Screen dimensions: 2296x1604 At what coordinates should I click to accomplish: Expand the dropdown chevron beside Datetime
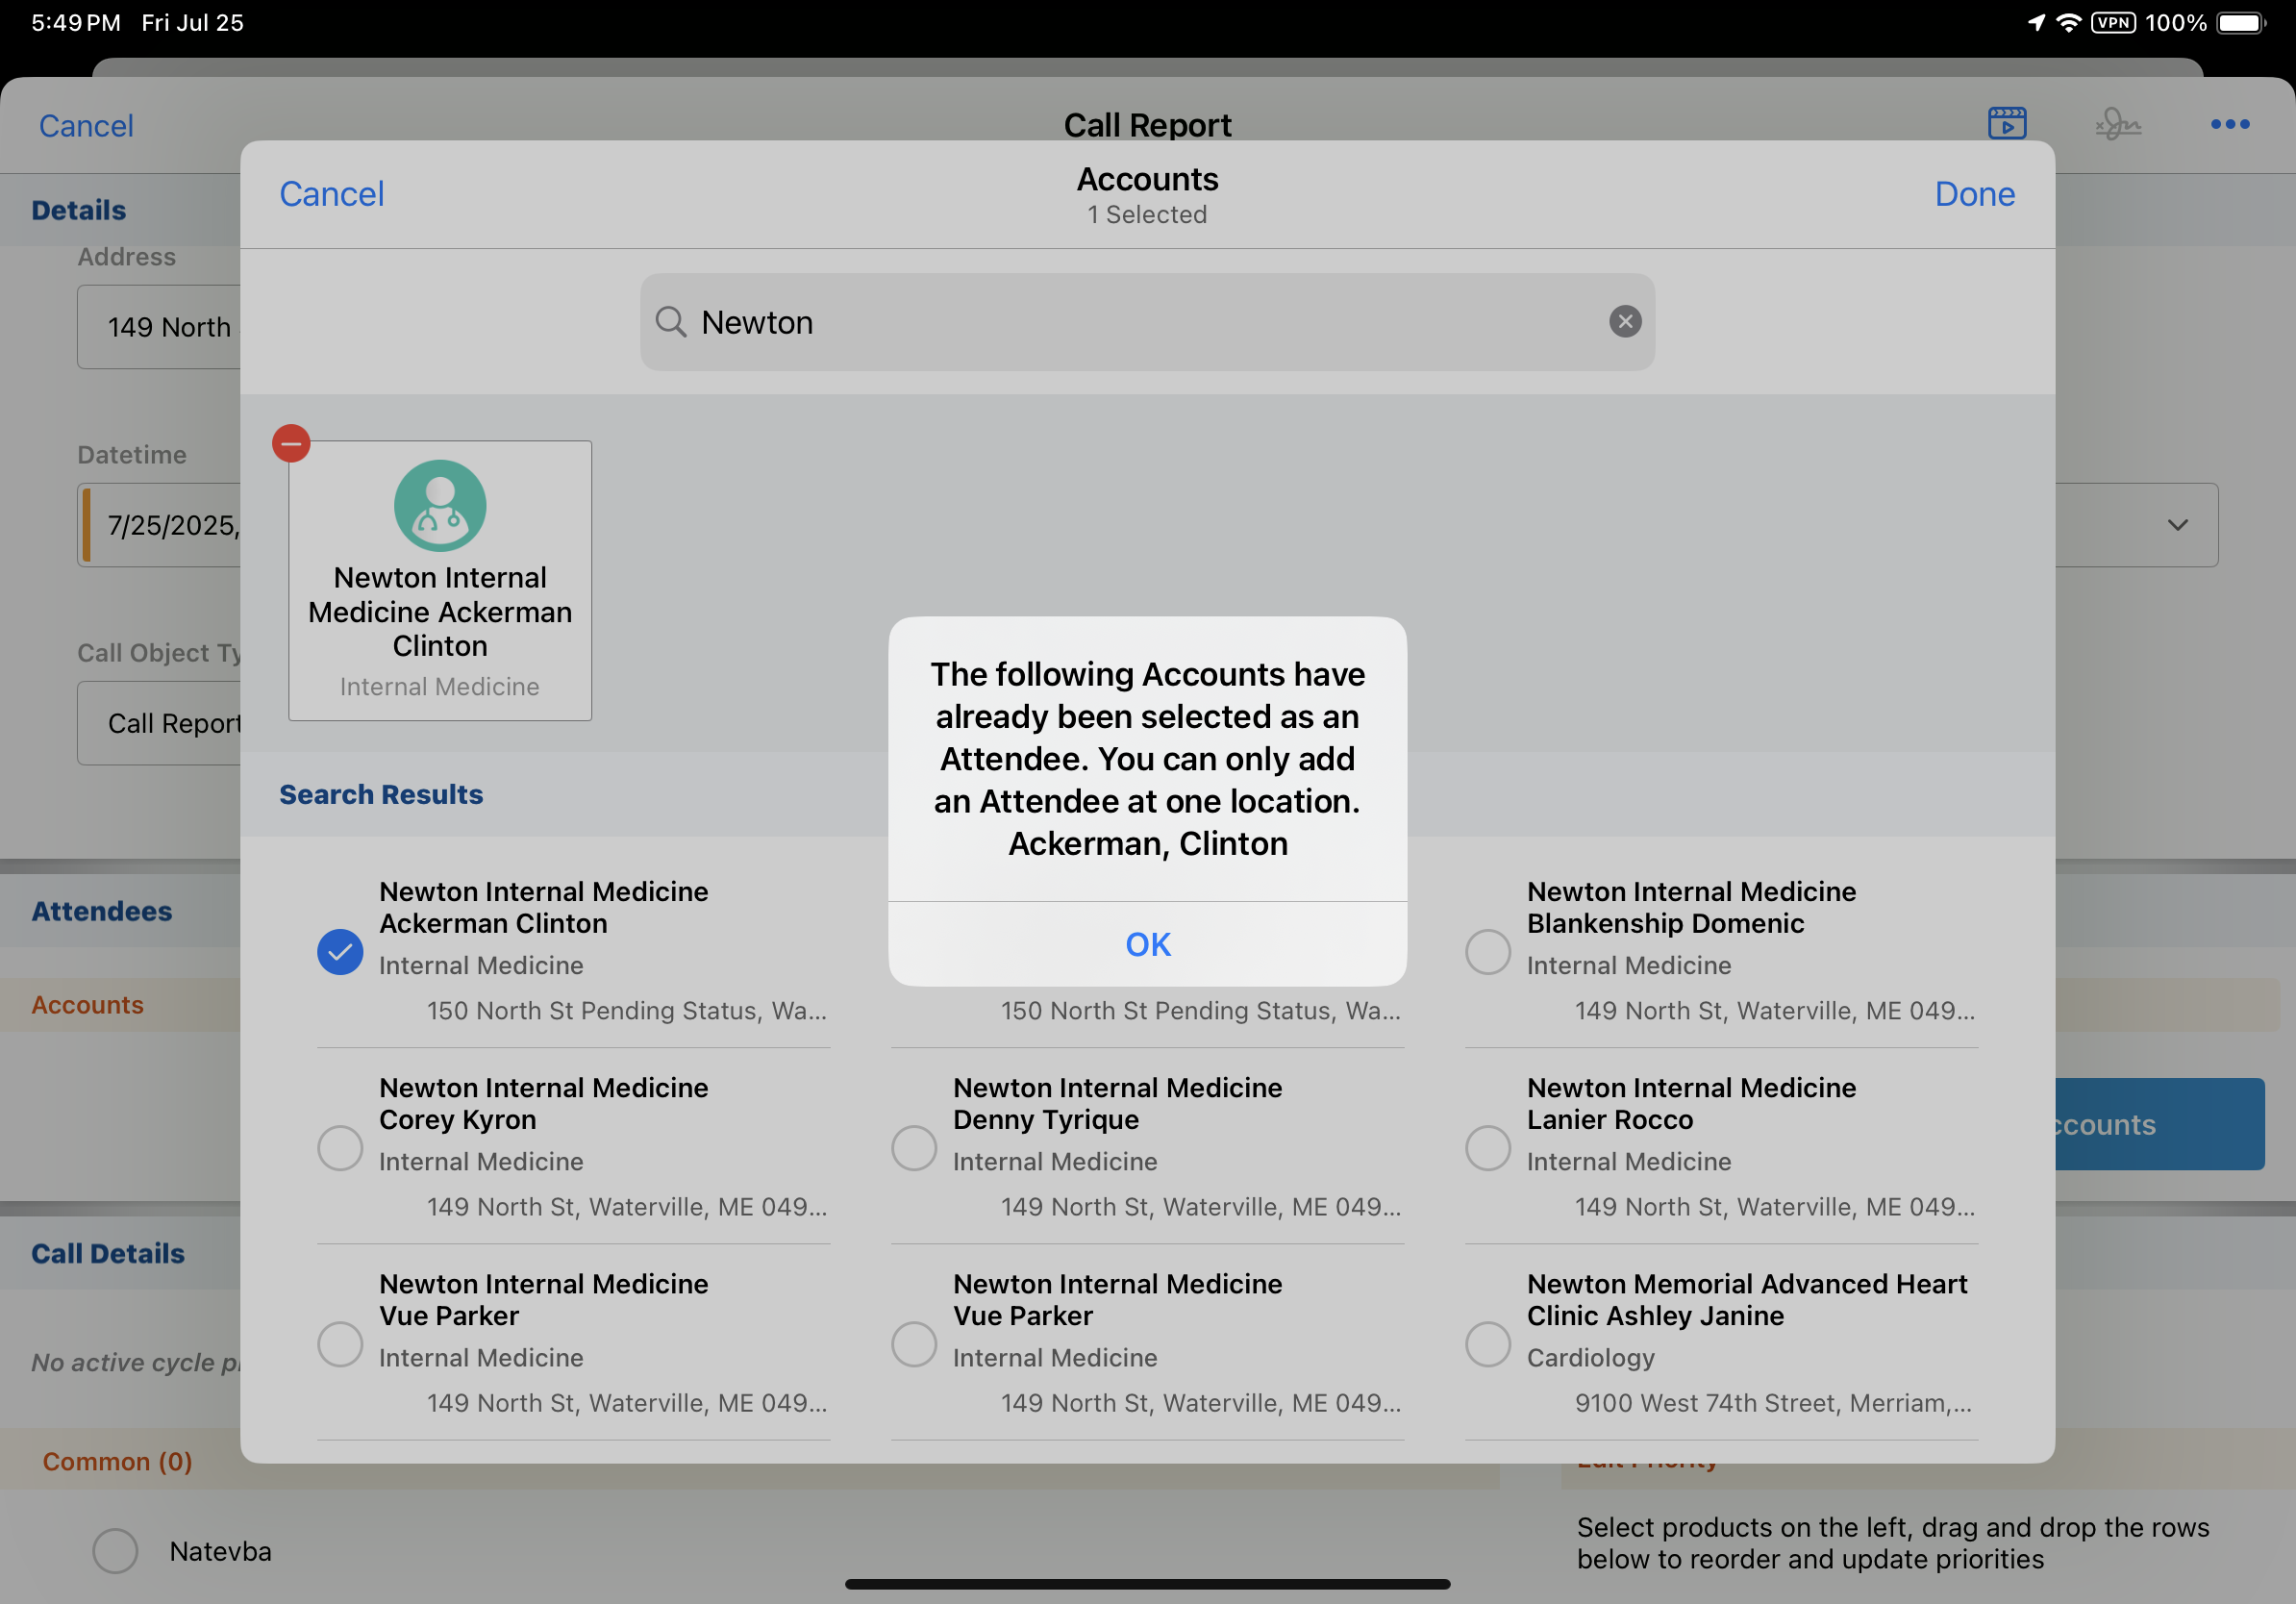pyautogui.click(x=2177, y=525)
